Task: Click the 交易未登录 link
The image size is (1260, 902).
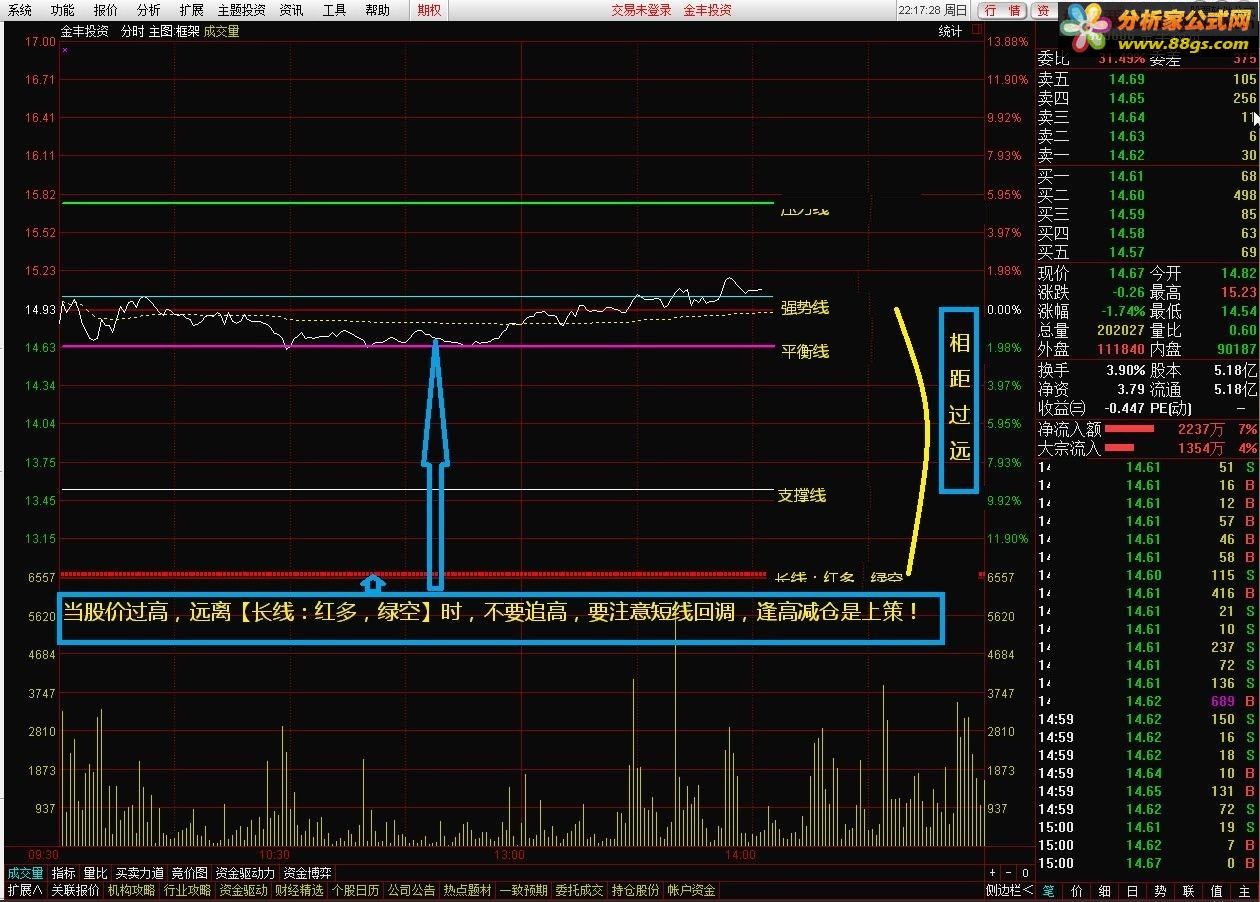Action: pos(642,10)
